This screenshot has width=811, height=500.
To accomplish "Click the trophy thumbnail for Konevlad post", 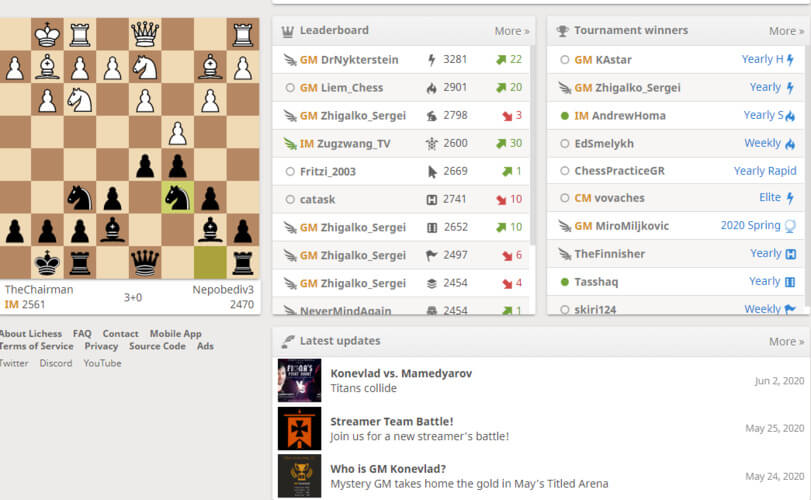I will click(x=299, y=476).
